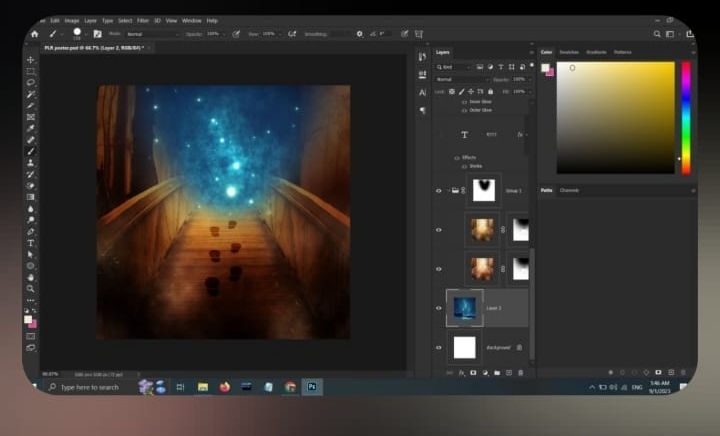Select the Lasso tool

coord(31,83)
